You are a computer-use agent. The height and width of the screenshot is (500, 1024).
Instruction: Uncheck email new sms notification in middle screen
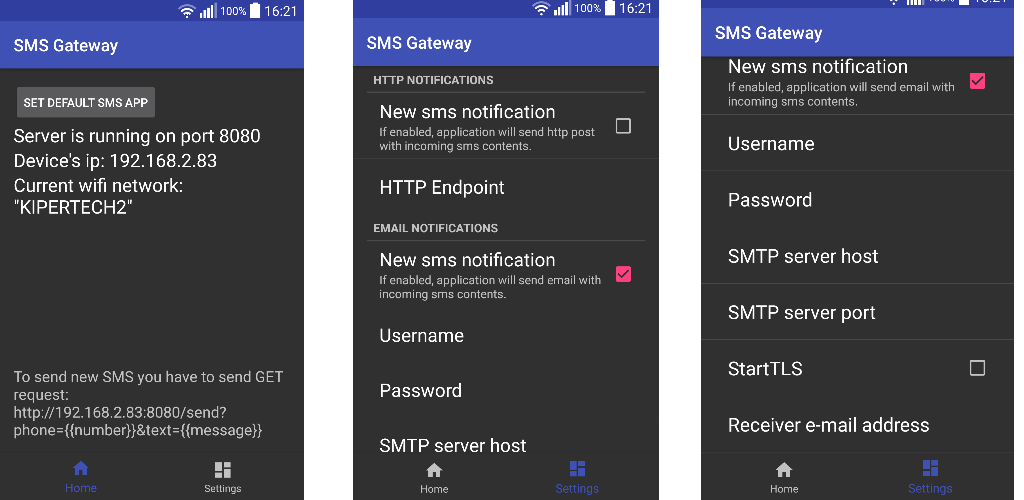[623, 274]
